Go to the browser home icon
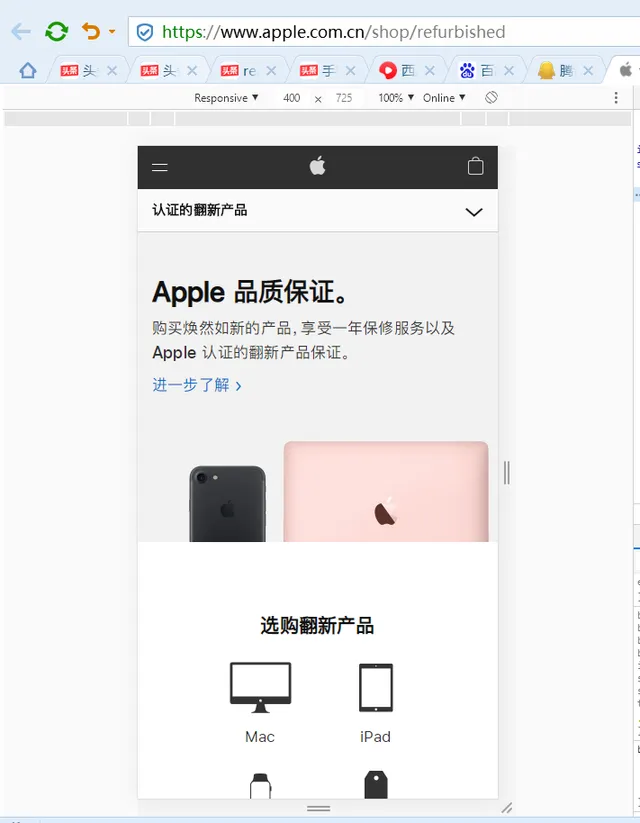Screen dimensions: 640x823 click(x=28, y=70)
